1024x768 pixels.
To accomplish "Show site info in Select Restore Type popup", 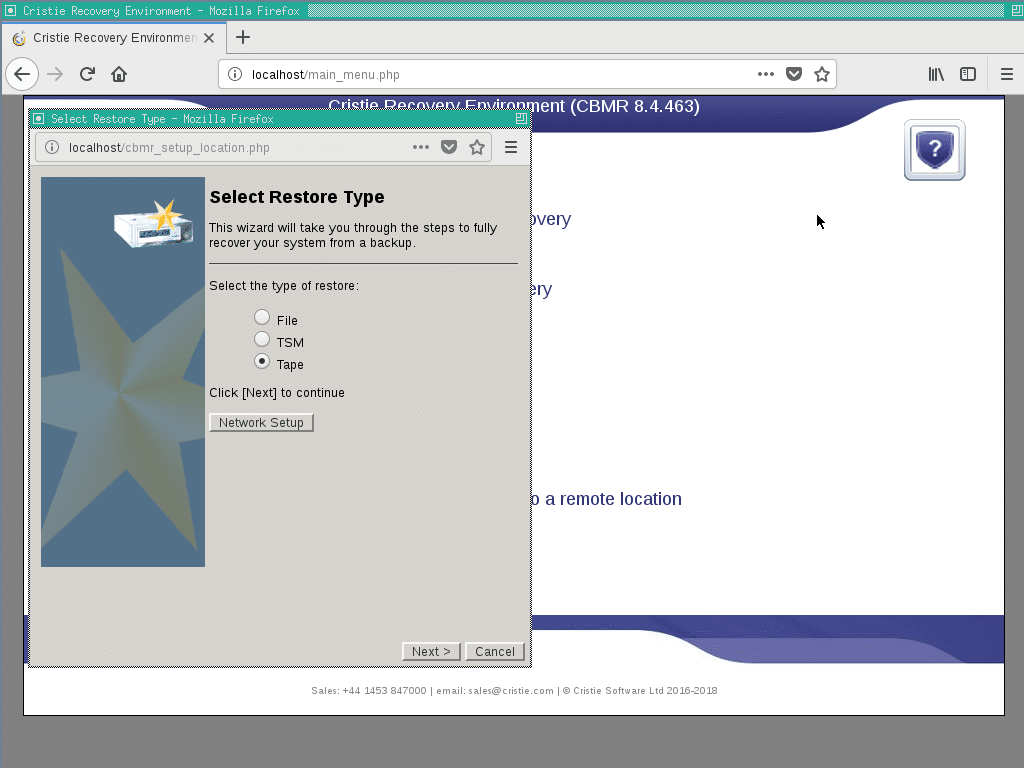I will tap(52, 148).
